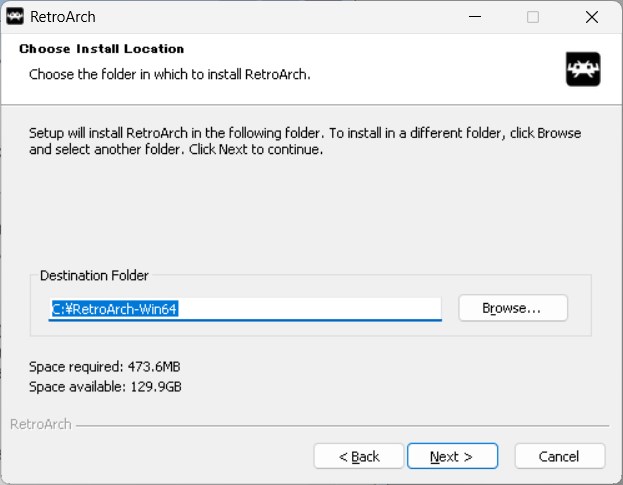Click the RetroArch title bar icon
Viewport: 623px width, 485px height.
pyautogui.click(x=15, y=17)
